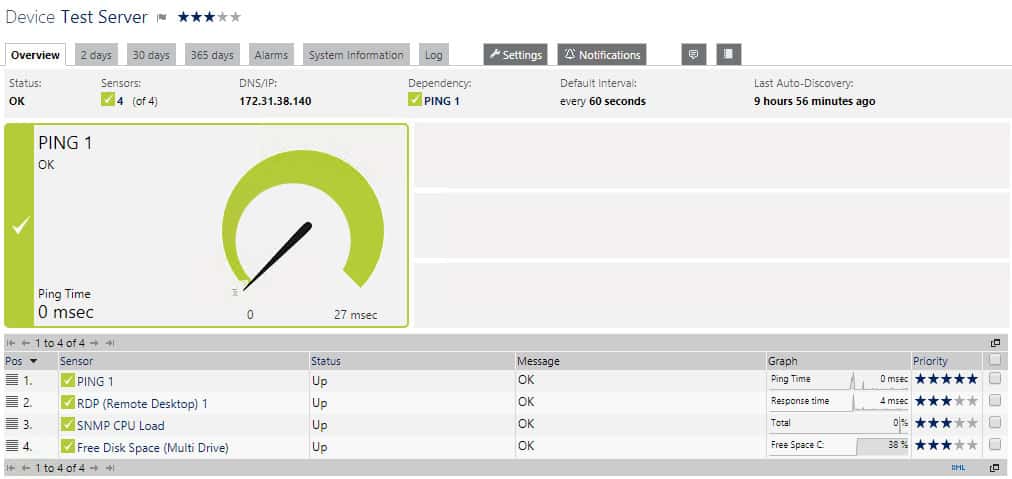
Task: Go to last page in bottom pagination
Action: tap(110, 468)
